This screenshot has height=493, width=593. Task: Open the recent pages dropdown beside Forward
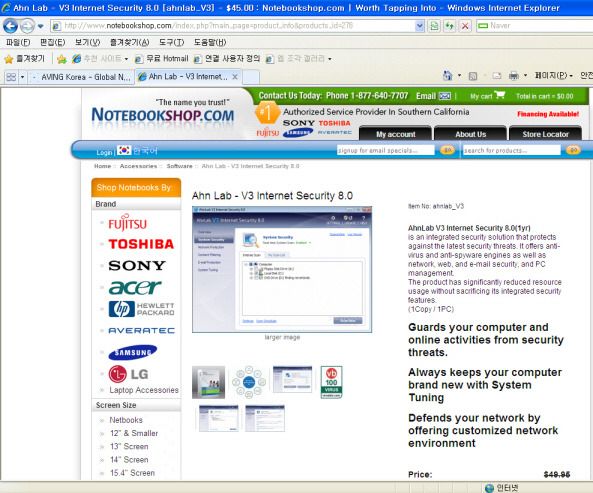click(x=40, y=26)
